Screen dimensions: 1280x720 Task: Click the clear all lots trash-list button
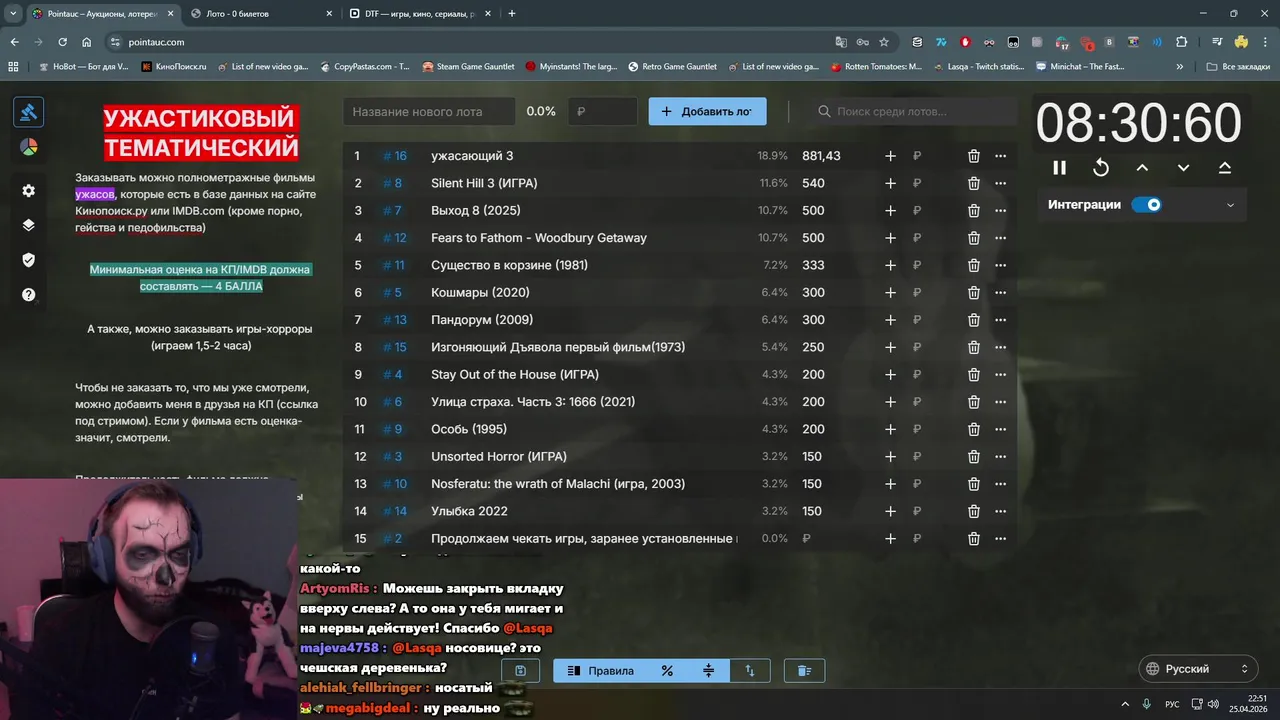coord(804,671)
